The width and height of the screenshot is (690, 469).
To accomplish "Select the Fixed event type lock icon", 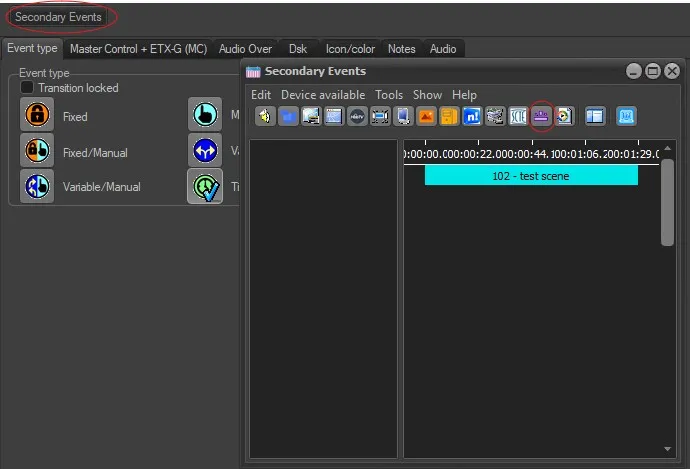I will click(37, 116).
